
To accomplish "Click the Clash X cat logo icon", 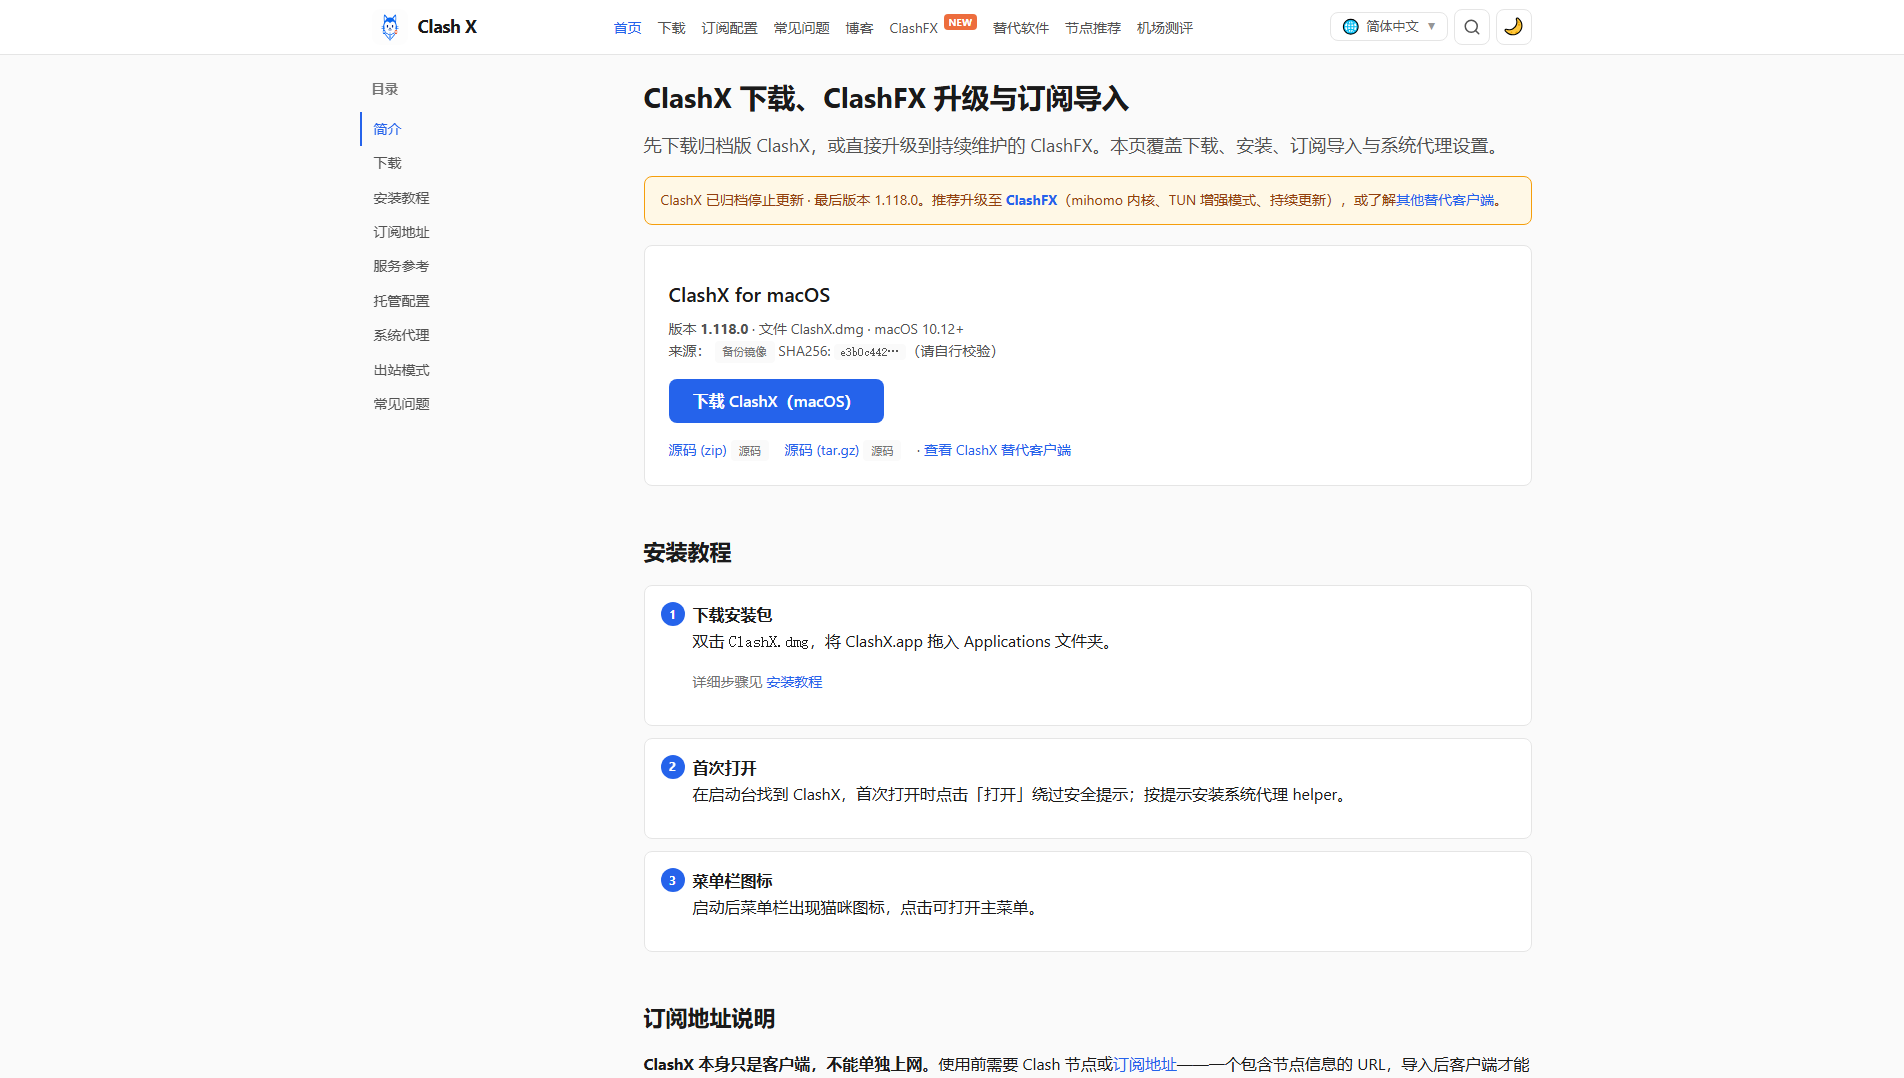I will (x=390, y=27).
